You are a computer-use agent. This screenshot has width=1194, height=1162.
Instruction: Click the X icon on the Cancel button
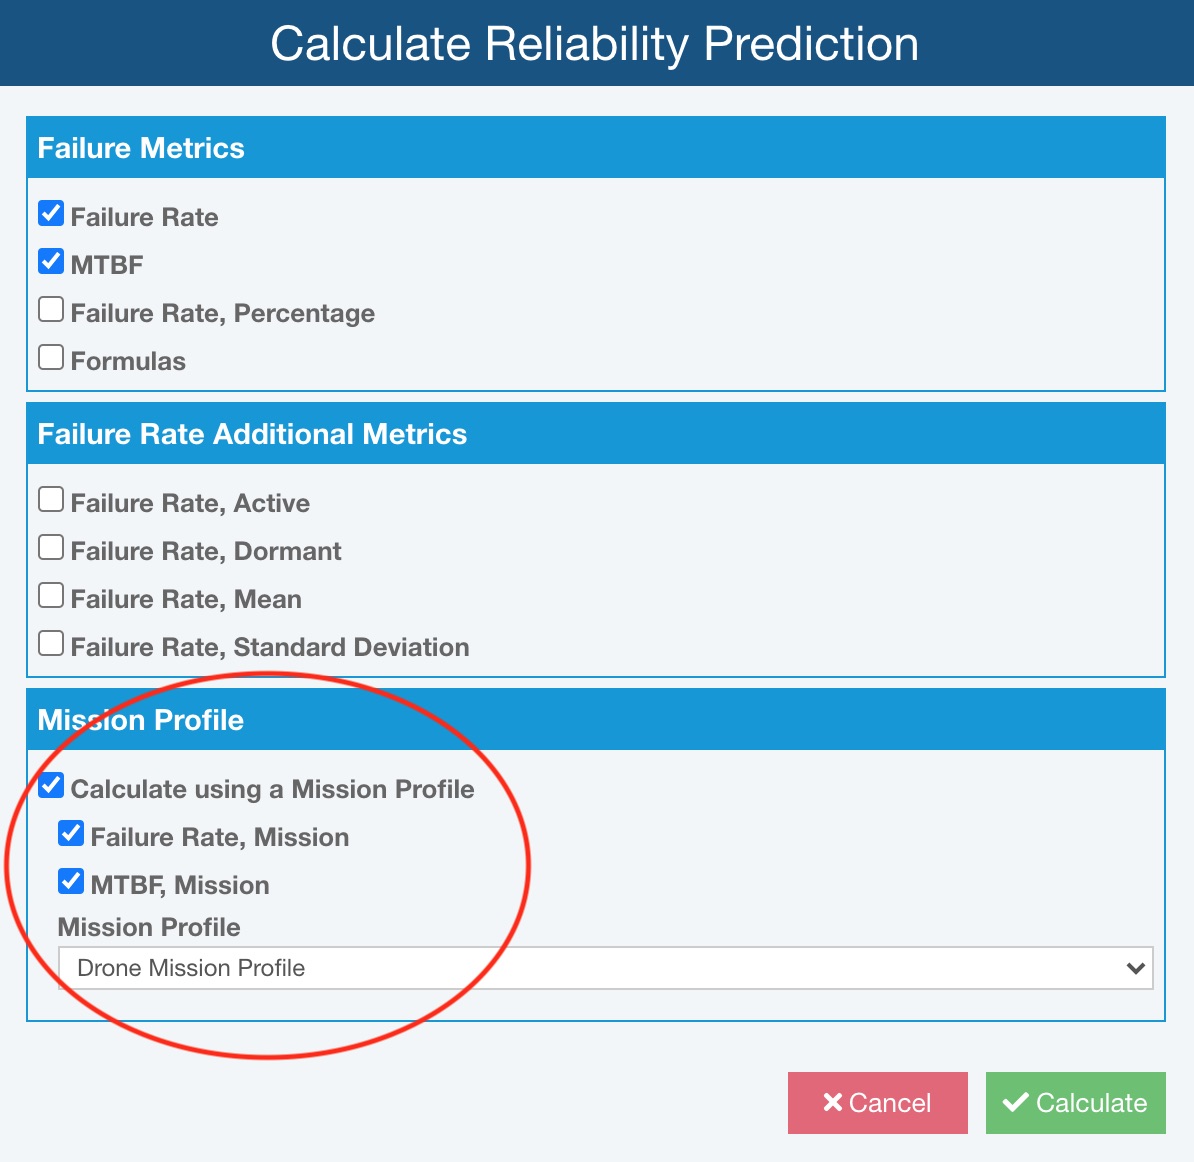(831, 1103)
